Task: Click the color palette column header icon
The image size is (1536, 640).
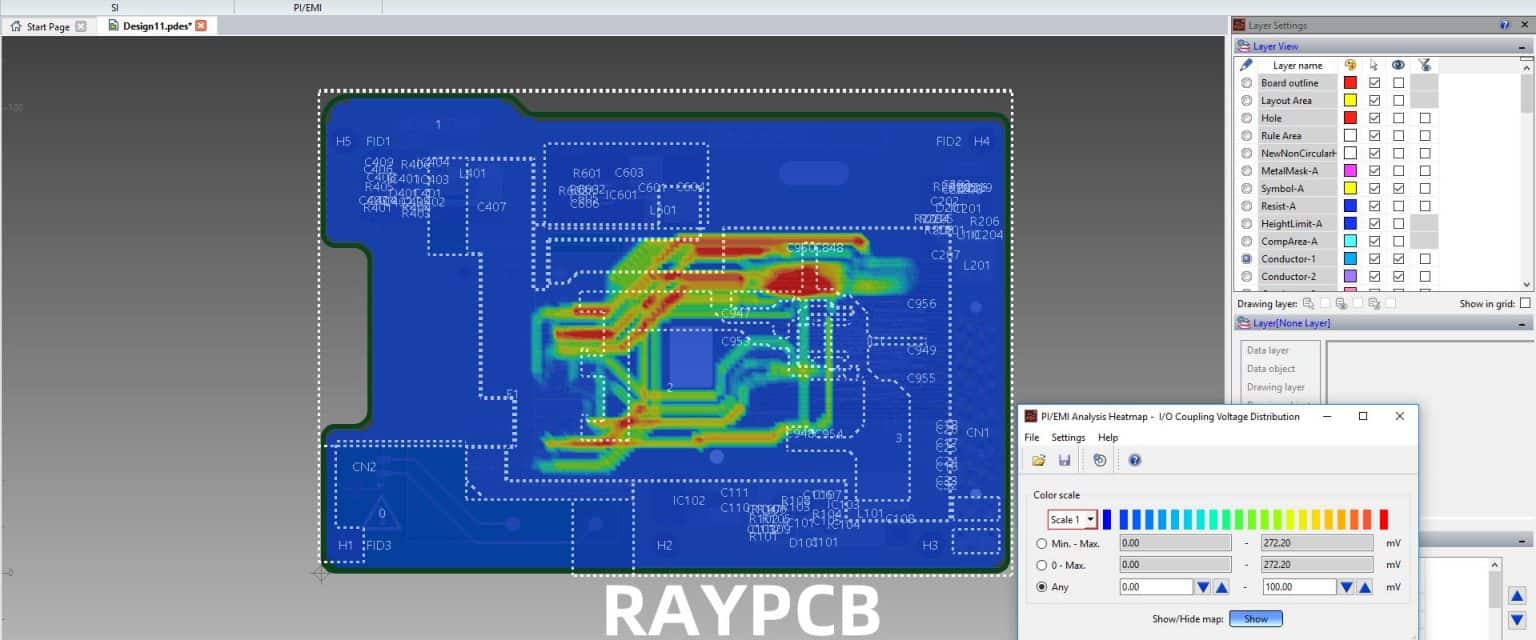Action: pyautogui.click(x=1349, y=64)
